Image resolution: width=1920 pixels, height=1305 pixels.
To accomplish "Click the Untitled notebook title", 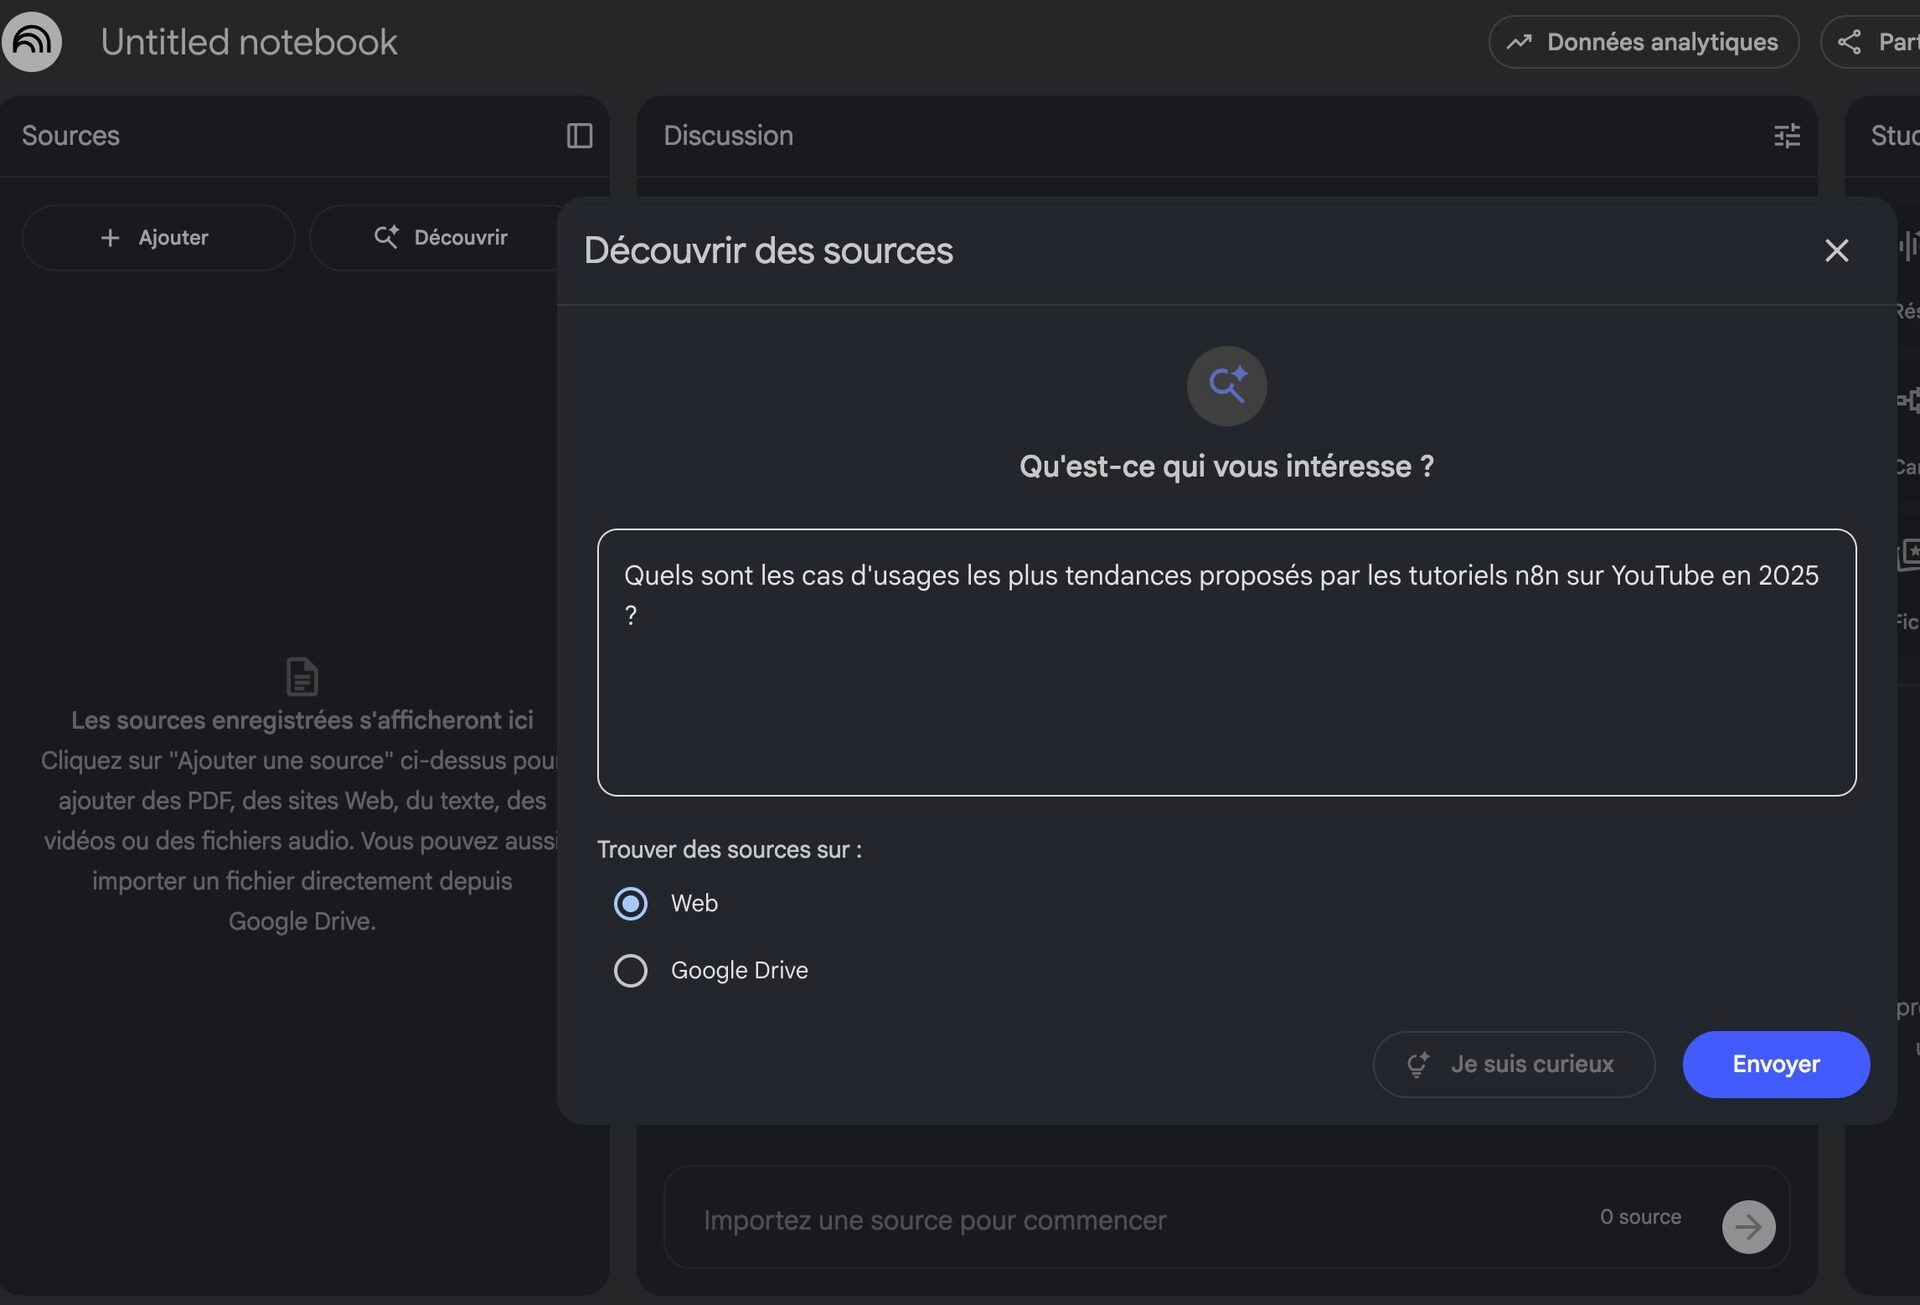I will click(249, 42).
